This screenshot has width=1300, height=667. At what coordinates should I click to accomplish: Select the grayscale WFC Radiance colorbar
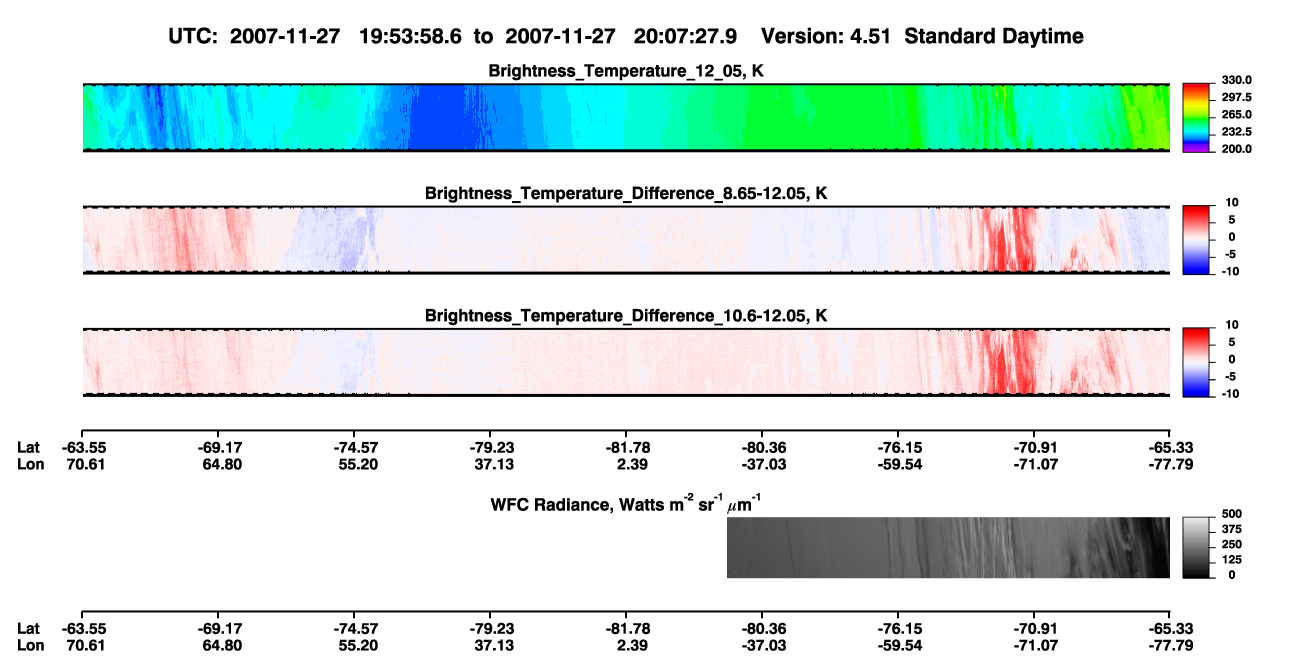[1197, 547]
